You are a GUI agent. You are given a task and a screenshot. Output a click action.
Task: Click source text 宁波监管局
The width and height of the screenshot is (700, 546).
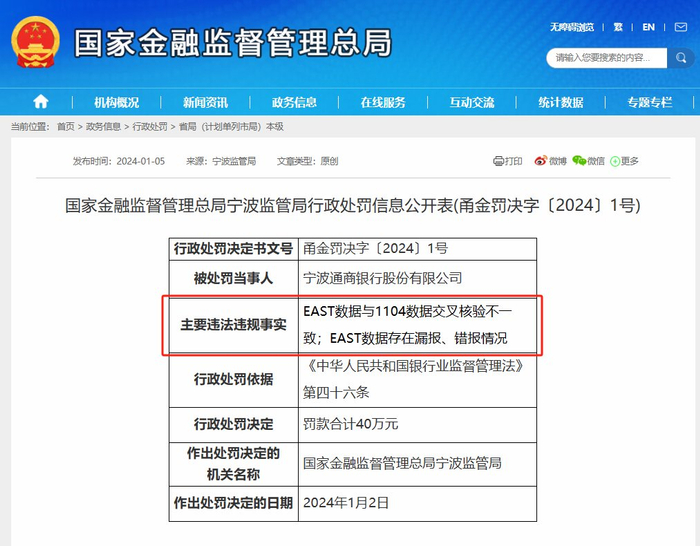pyautogui.click(x=234, y=161)
